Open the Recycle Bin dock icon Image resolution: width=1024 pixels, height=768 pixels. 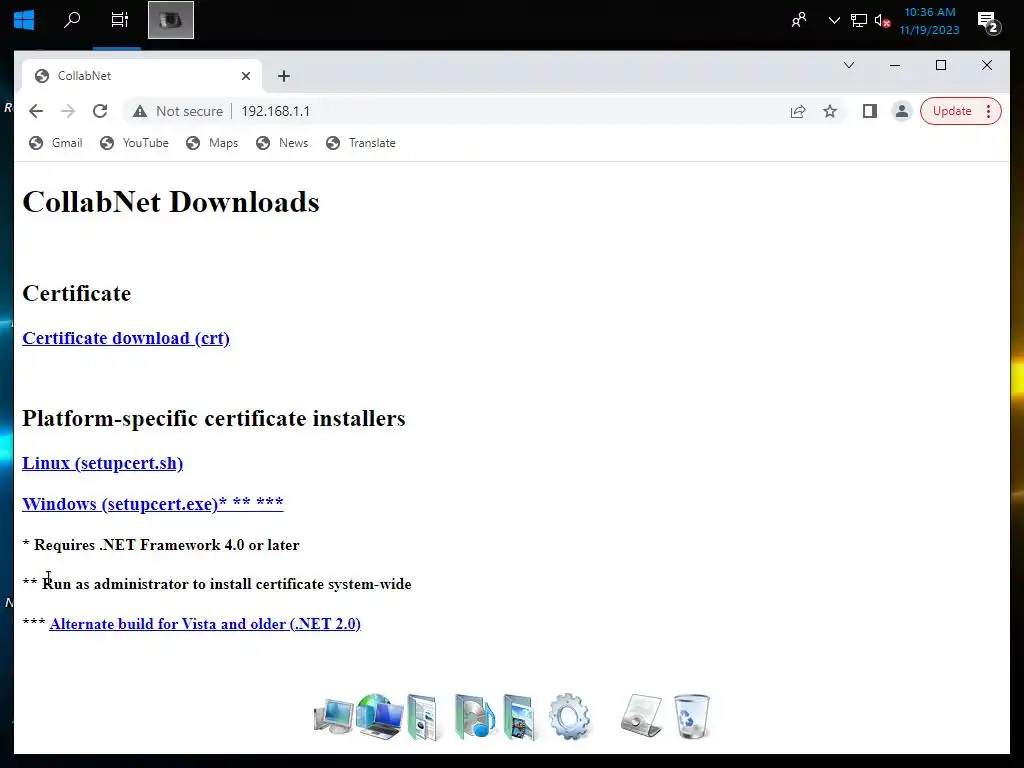click(691, 716)
